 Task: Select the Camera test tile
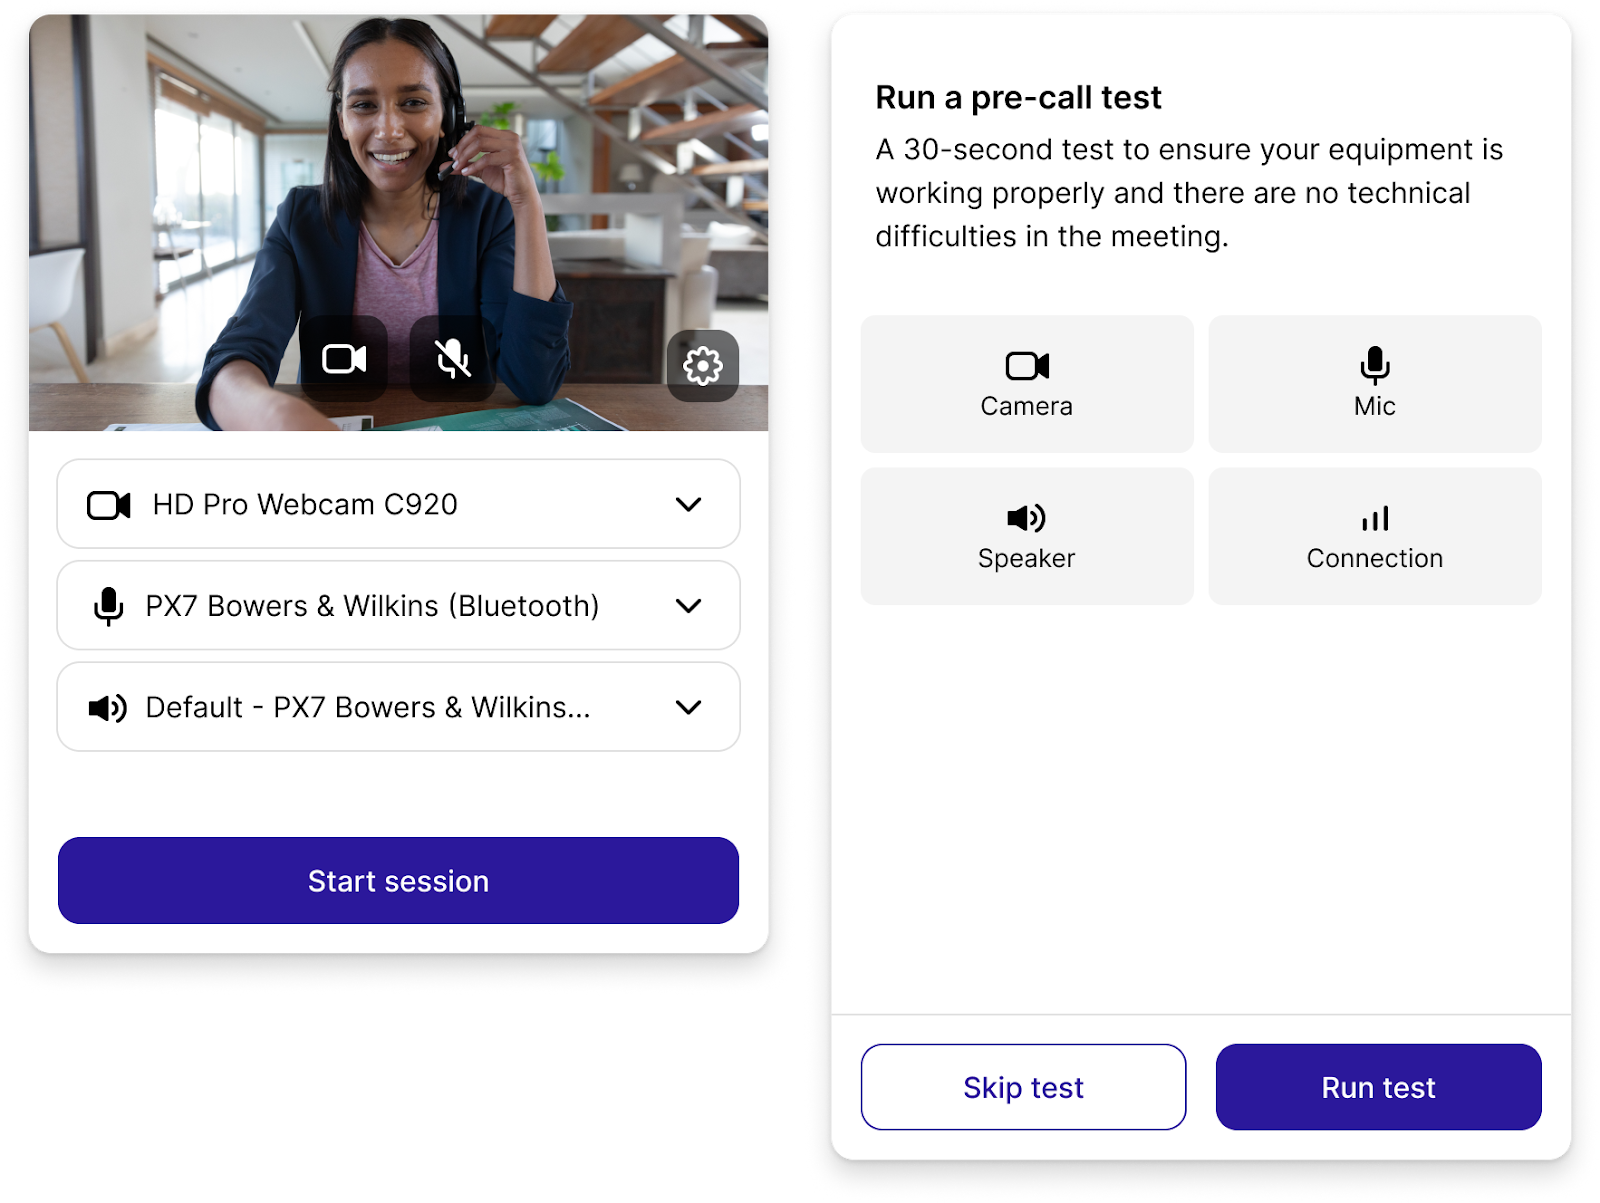(1027, 384)
